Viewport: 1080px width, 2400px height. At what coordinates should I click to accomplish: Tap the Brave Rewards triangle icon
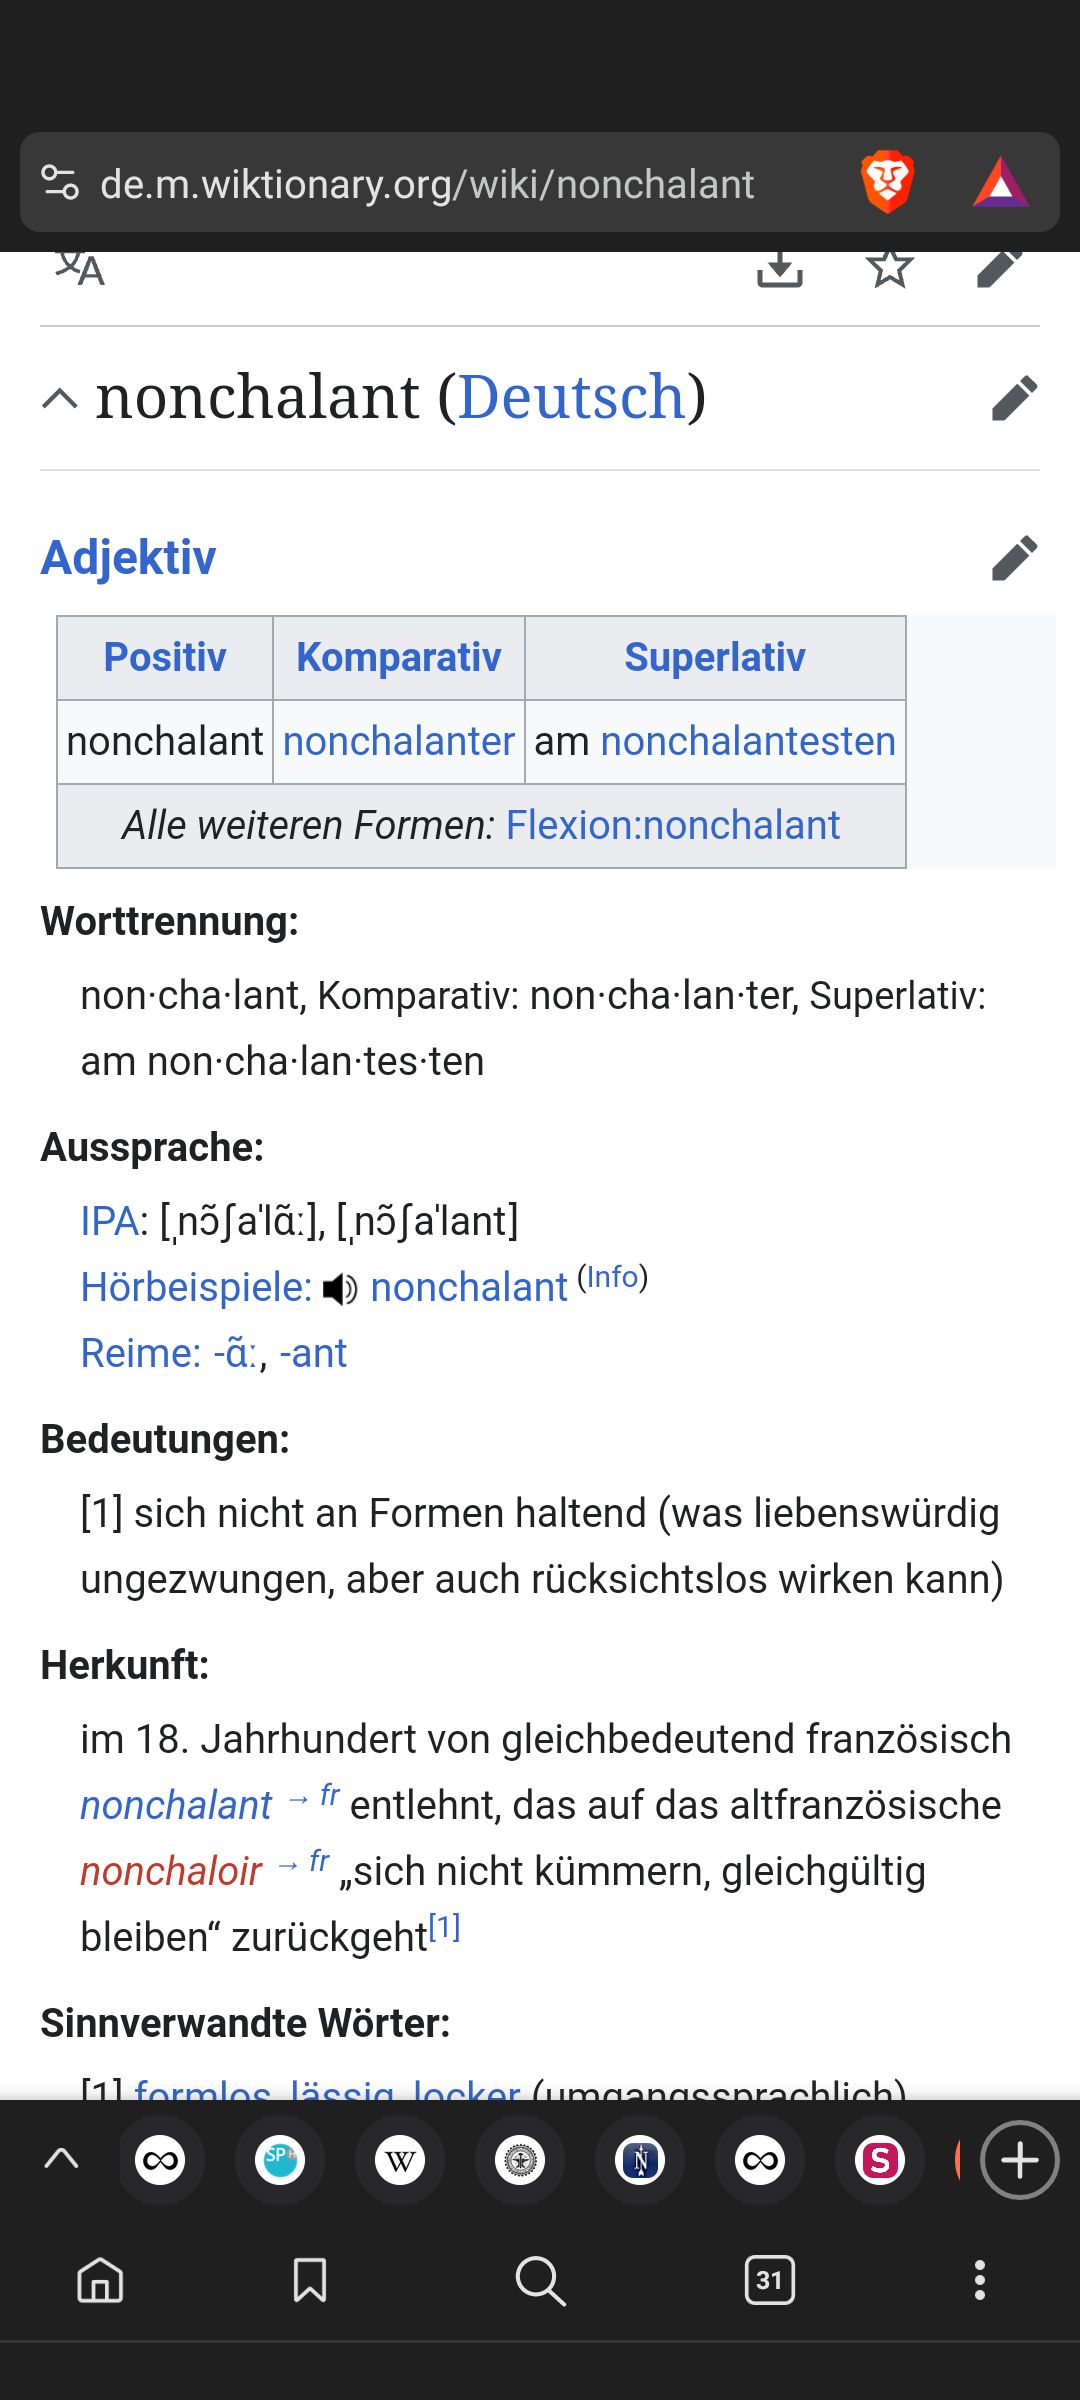tap(1000, 183)
